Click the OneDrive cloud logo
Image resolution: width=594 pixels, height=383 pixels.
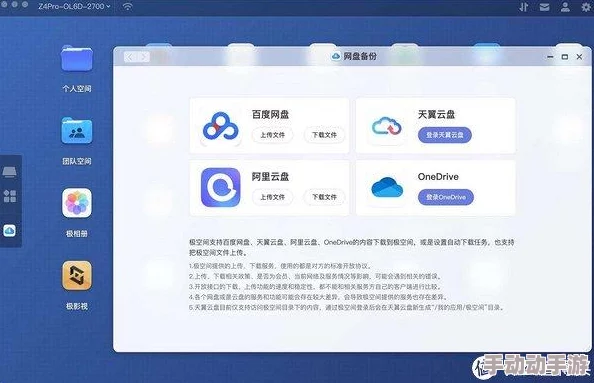pos(387,187)
